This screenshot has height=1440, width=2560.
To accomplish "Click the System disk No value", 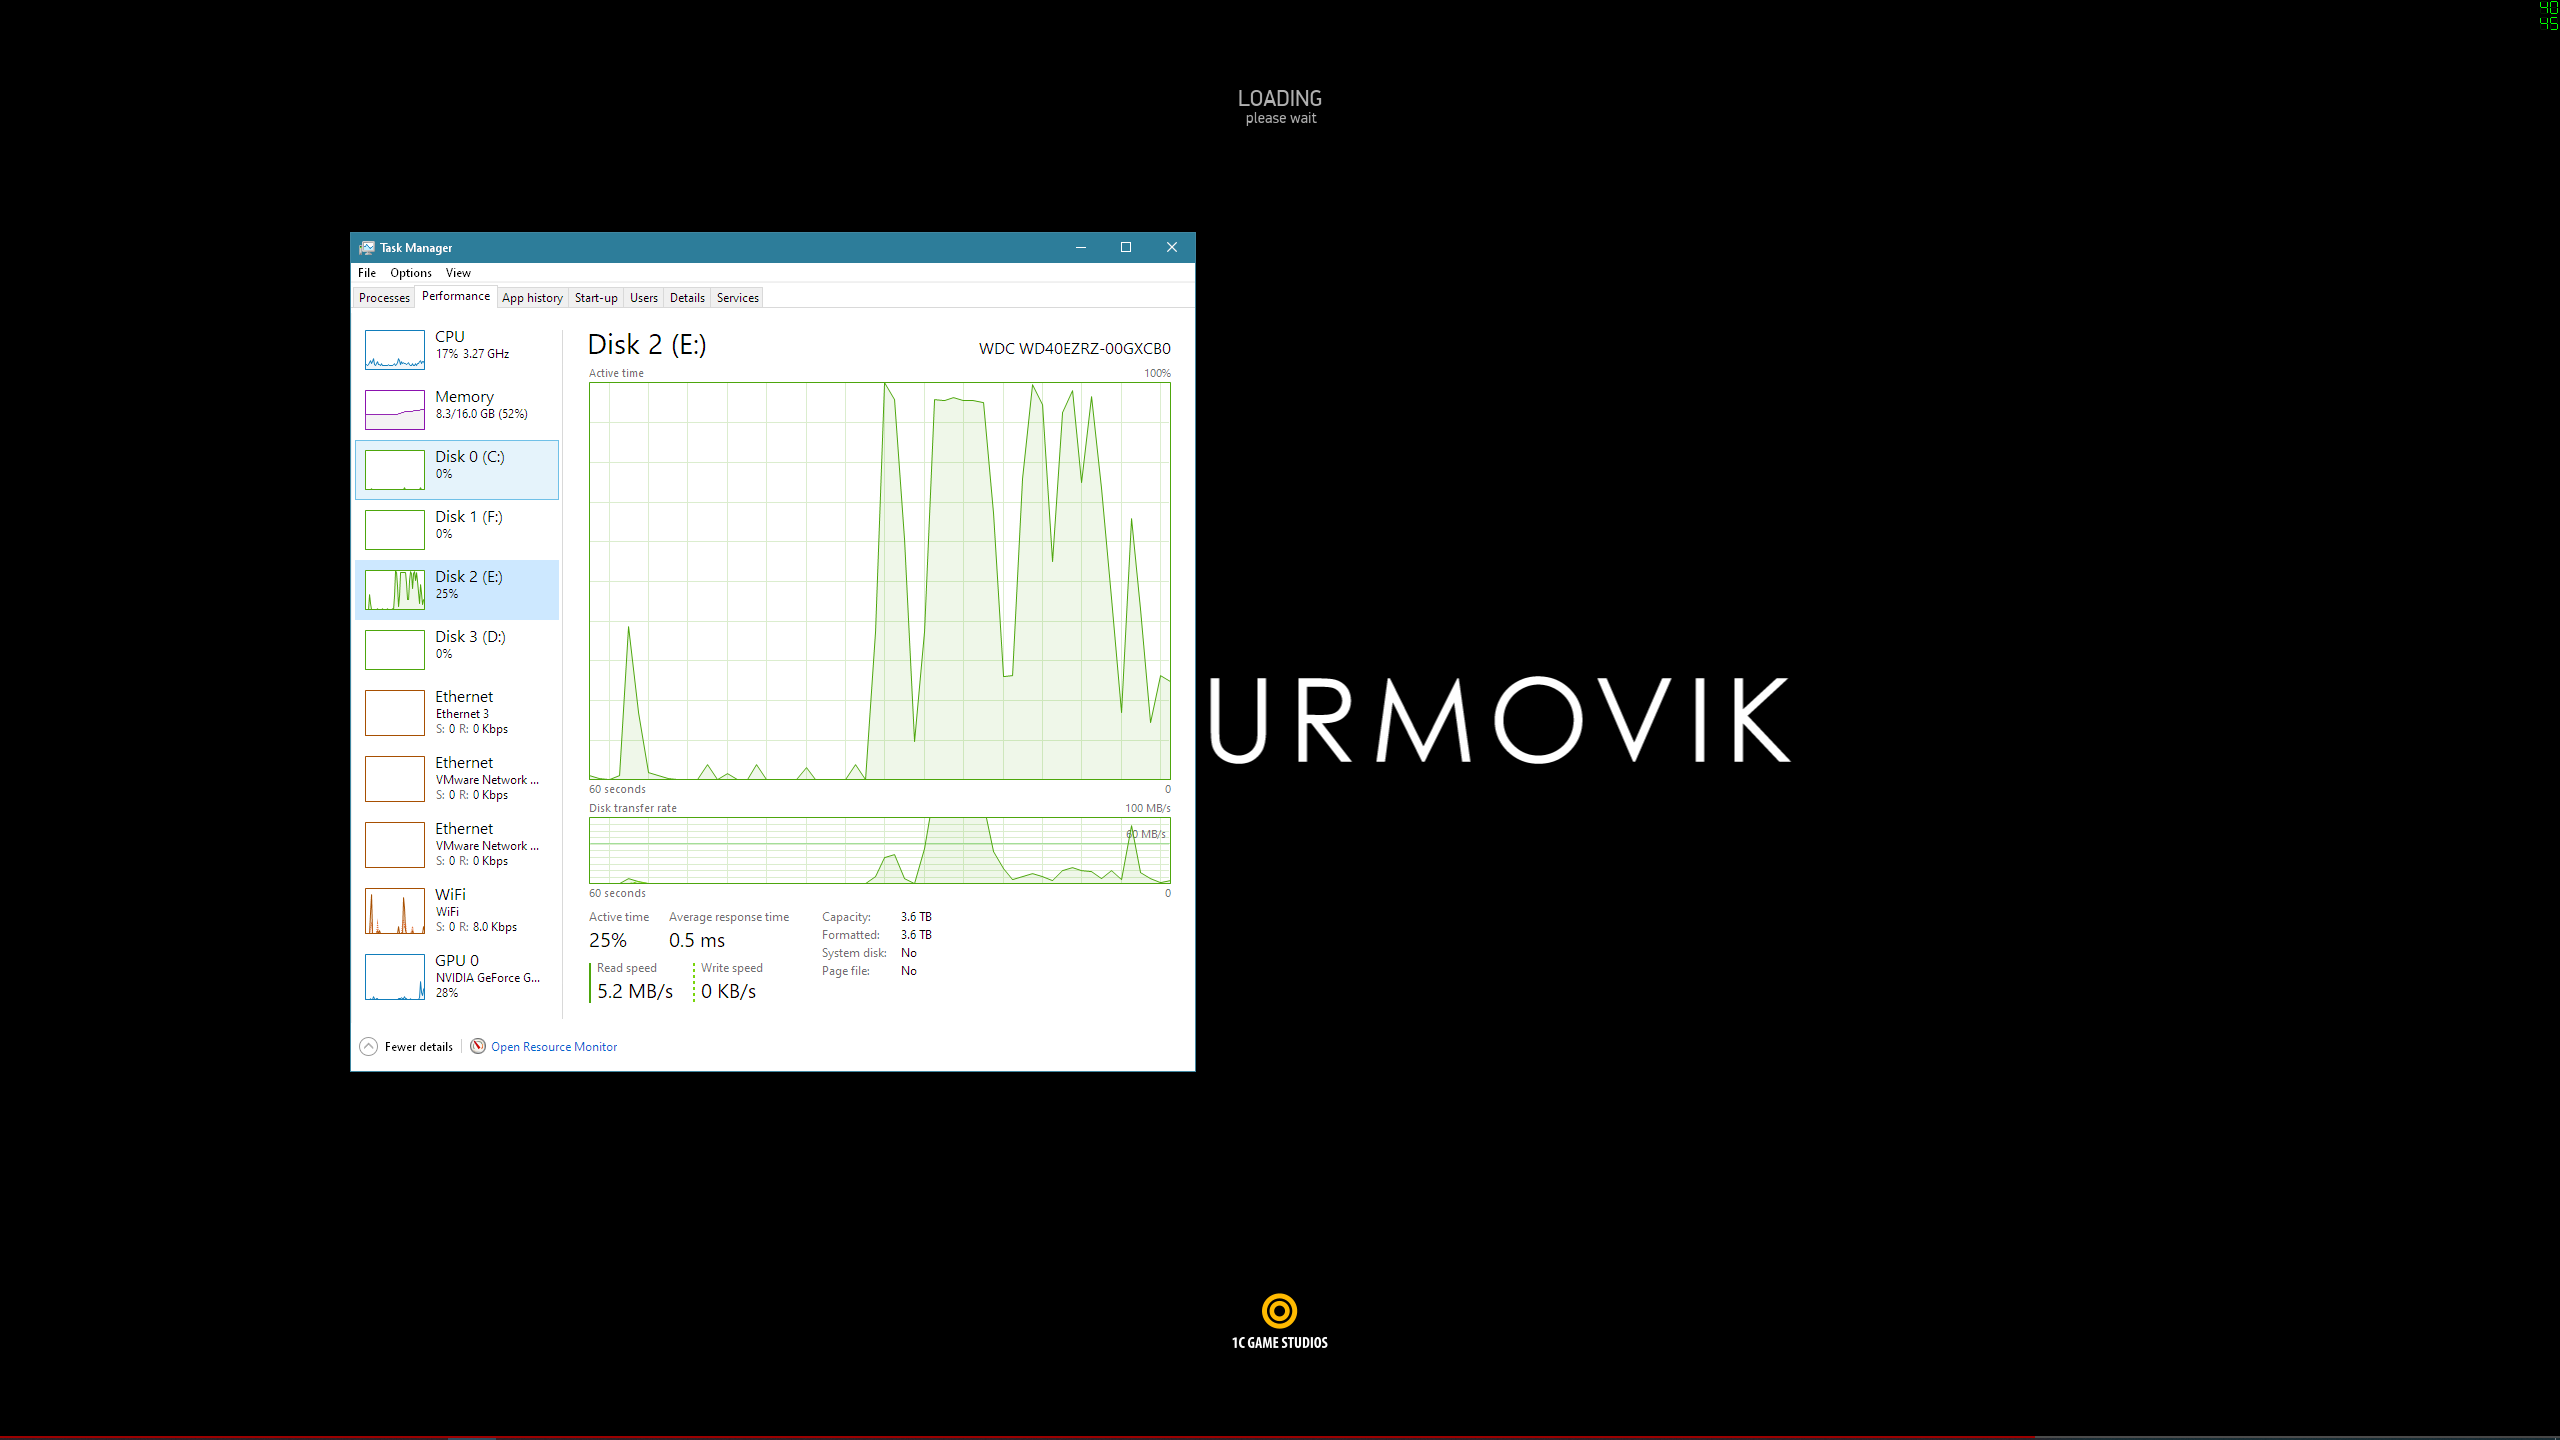I will click(x=909, y=953).
